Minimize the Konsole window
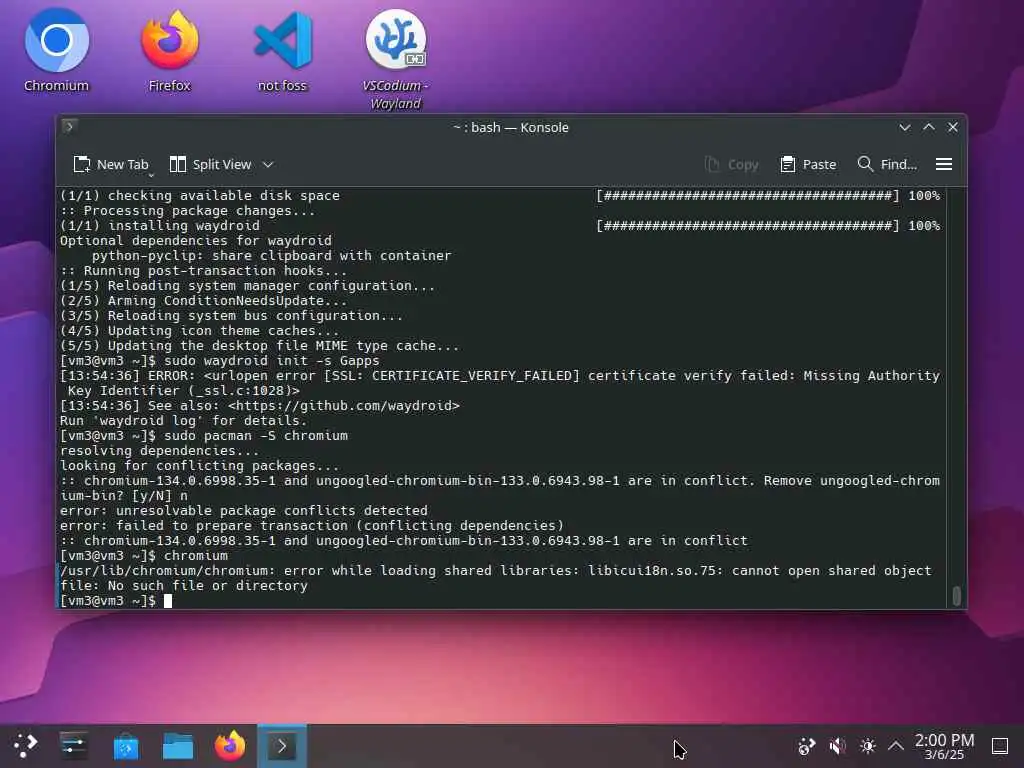The image size is (1024, 768). point(904,127)
